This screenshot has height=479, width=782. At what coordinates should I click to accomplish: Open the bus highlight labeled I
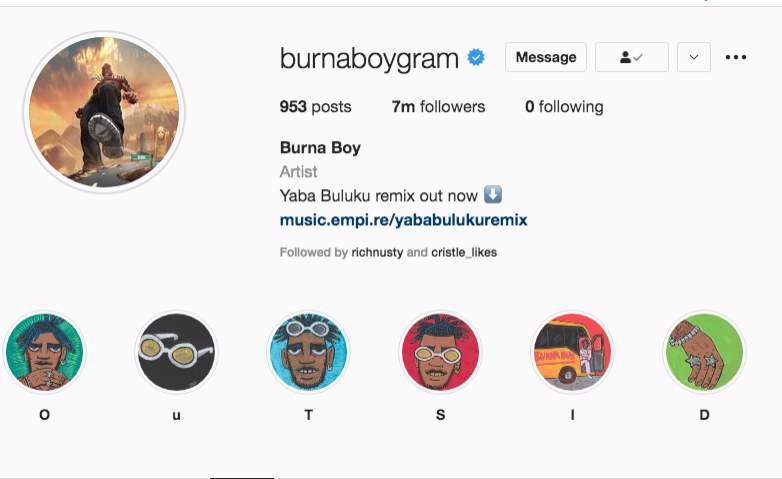click(572, 352)
